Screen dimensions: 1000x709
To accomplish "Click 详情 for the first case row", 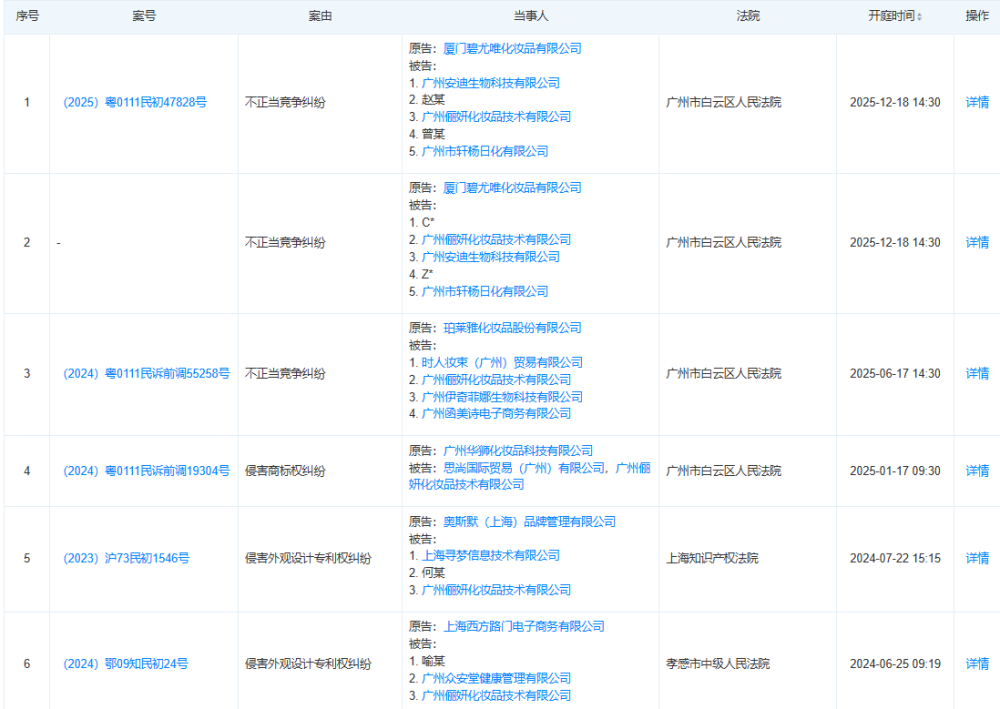I will coord(977,101).
